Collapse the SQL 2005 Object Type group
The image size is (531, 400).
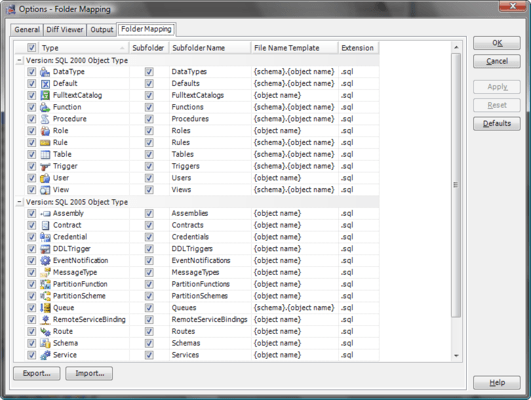point(19,202)
